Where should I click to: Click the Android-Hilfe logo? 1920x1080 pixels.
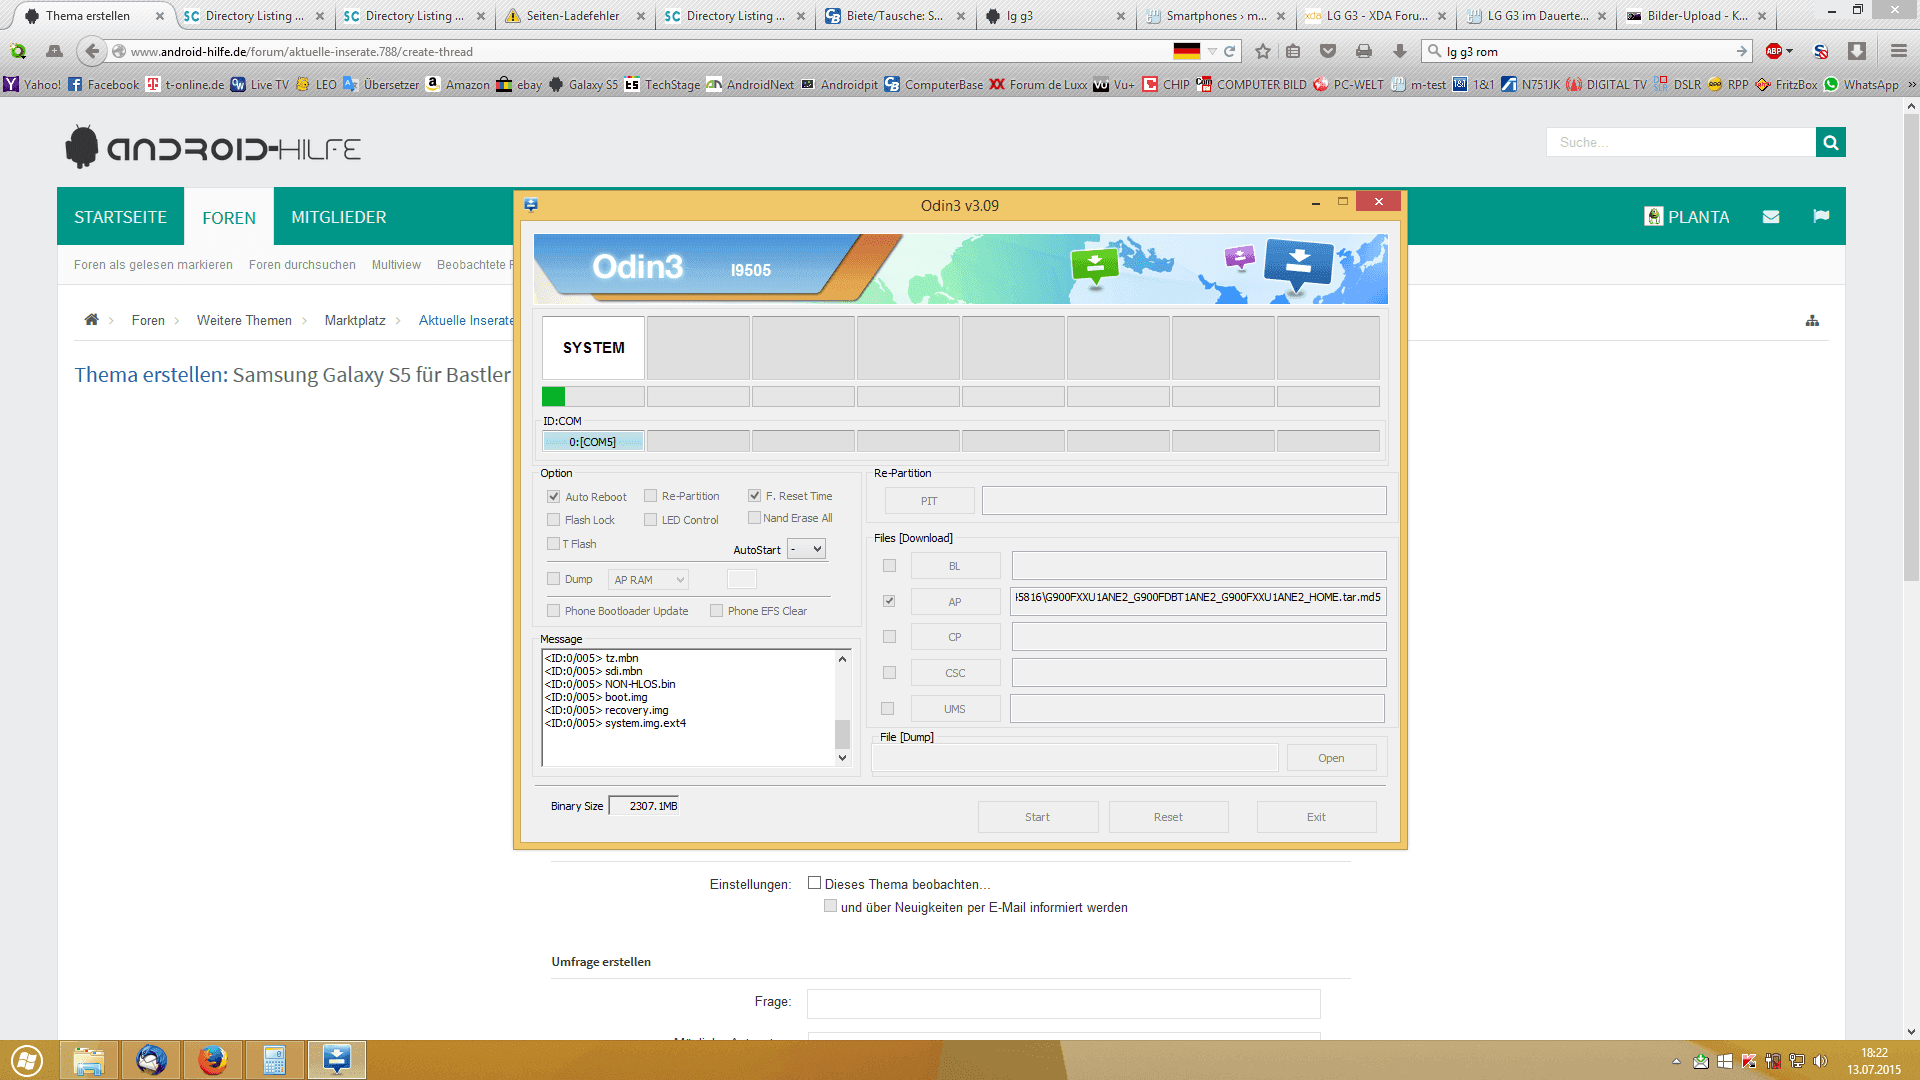(213, 148)
